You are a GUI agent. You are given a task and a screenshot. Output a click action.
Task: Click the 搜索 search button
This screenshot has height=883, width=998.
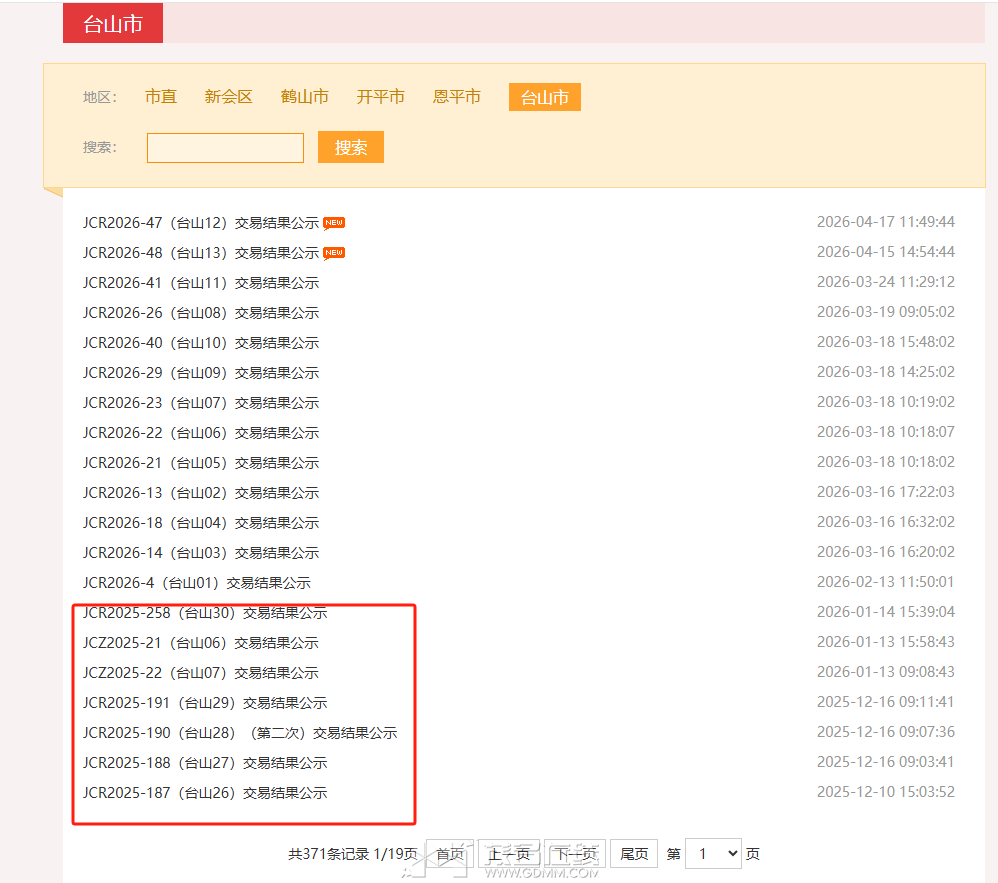tap(350, 147)
